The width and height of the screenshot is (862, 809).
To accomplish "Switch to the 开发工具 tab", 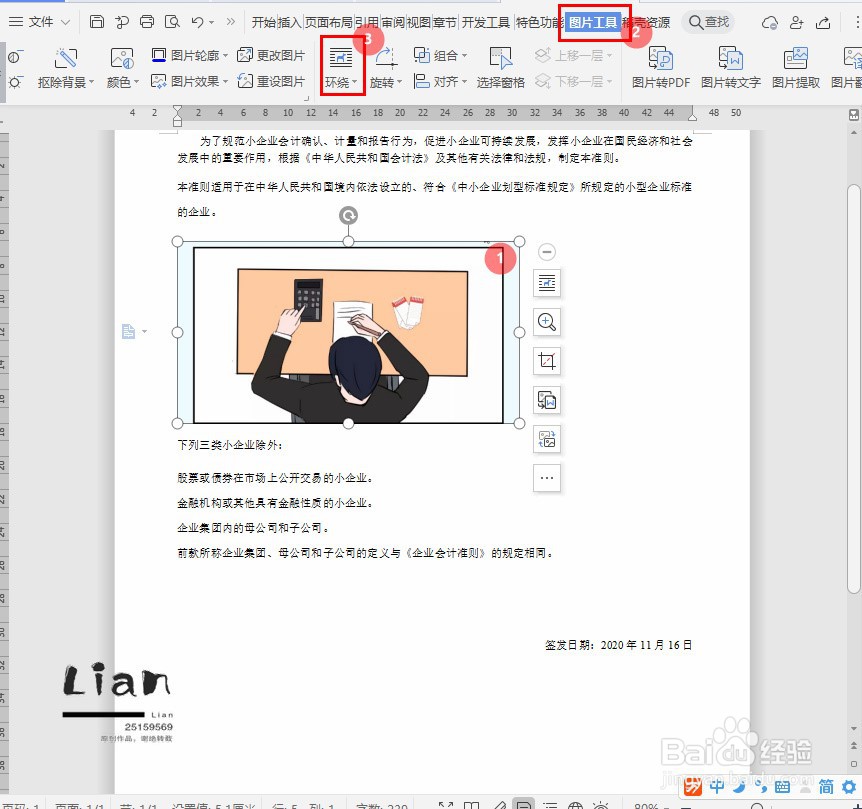I will pyautogui.click(x=486, y=23).
